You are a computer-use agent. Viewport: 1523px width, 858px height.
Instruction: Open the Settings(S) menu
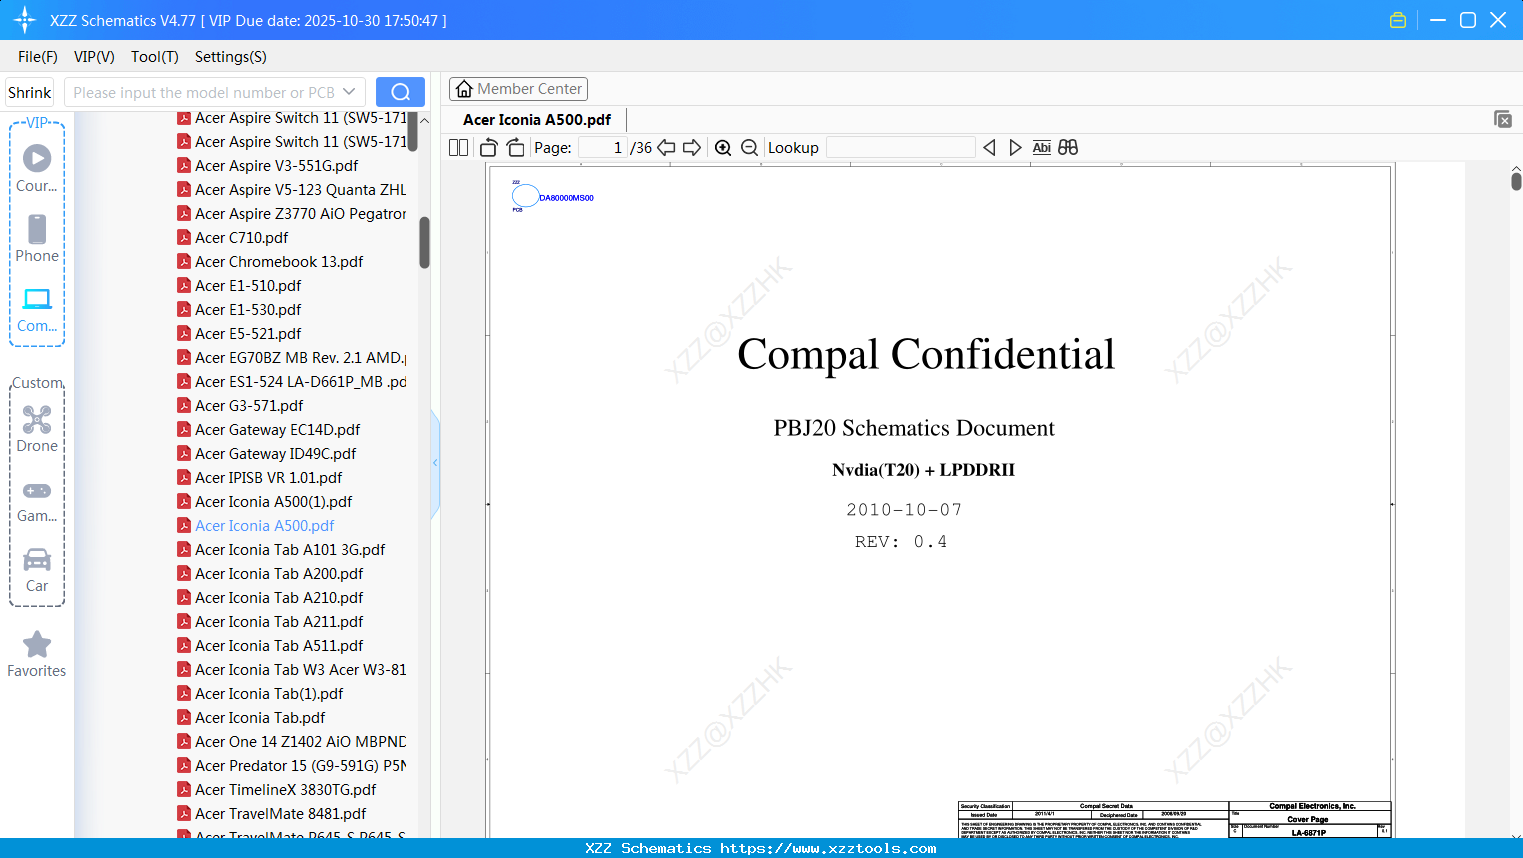(x=231, y=57)
